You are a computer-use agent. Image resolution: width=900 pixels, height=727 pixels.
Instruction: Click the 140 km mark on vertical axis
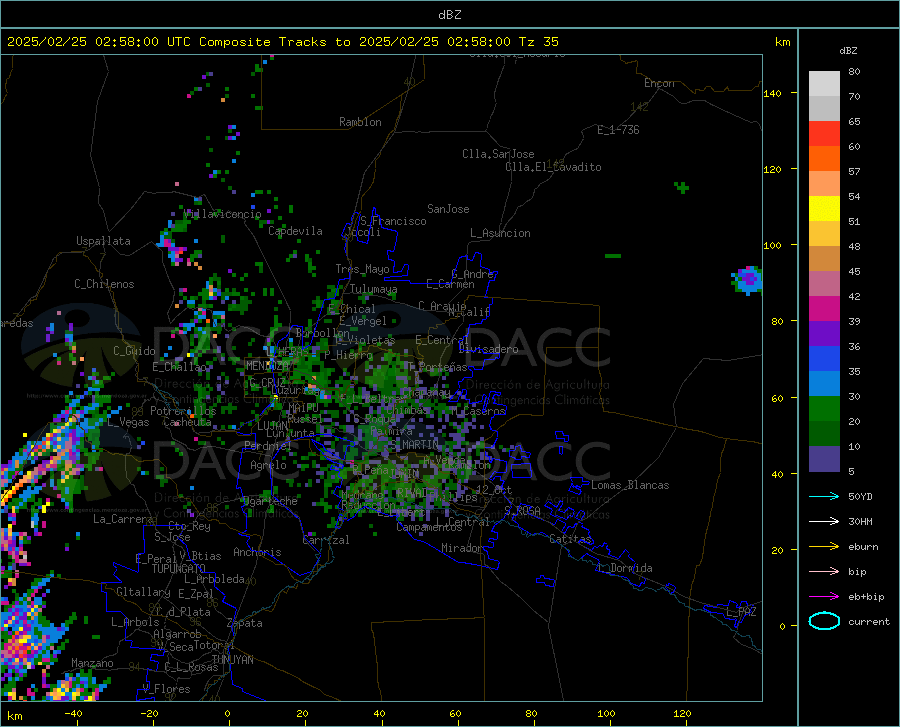[772, 93]
